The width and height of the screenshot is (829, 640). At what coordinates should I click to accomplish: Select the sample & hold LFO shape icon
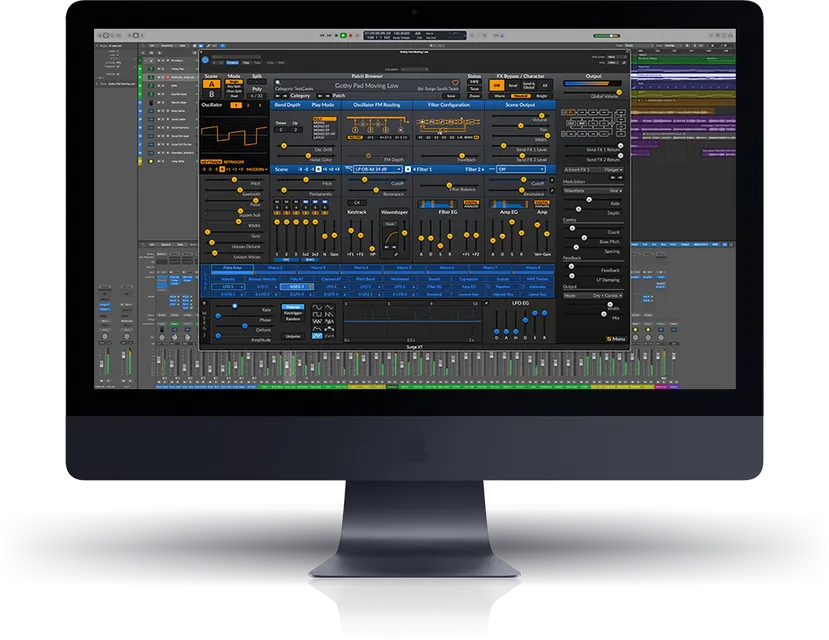(329, 321)
